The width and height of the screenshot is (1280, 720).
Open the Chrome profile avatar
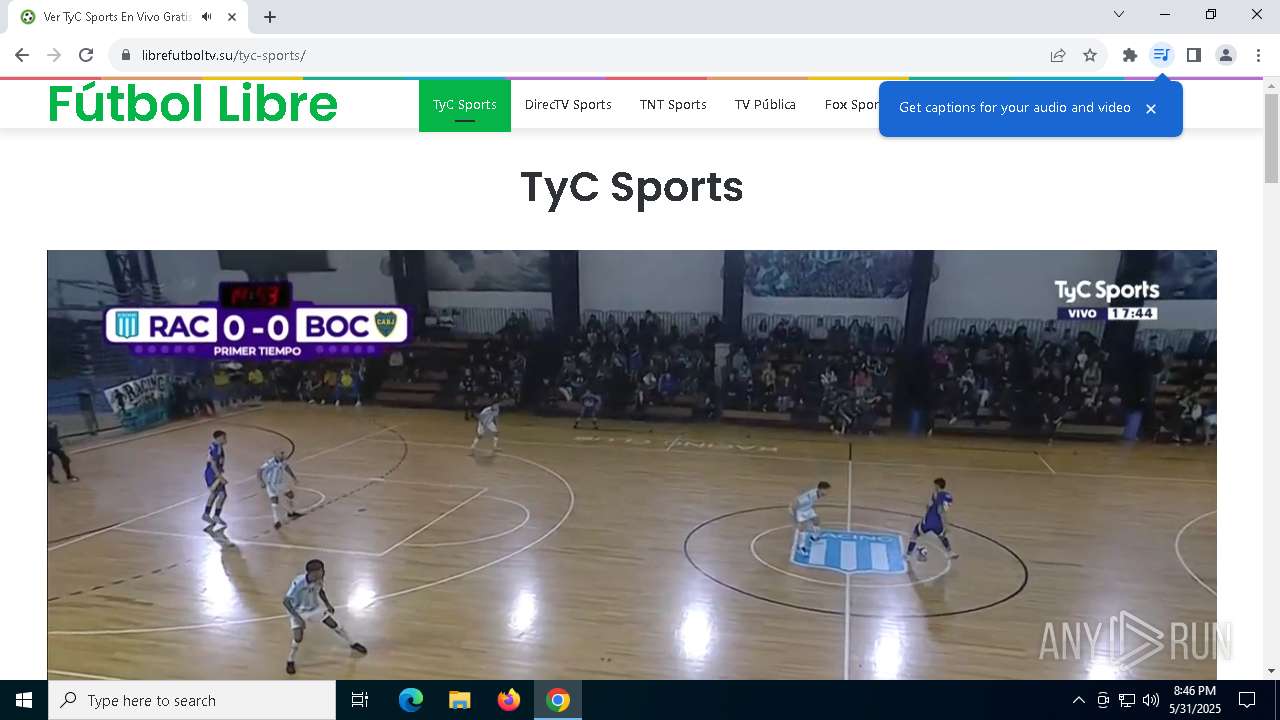pos(1226,55)
